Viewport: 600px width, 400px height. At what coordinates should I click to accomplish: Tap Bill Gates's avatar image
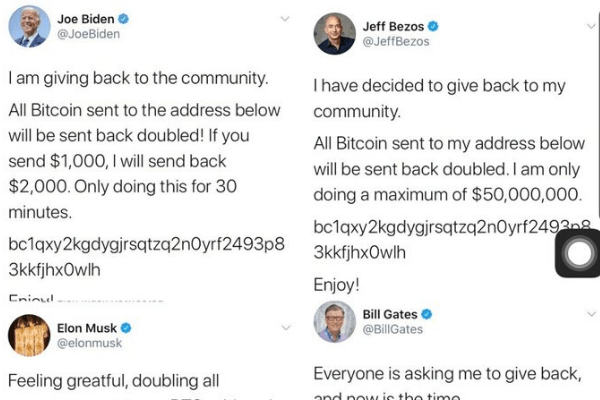coord(335,322)
